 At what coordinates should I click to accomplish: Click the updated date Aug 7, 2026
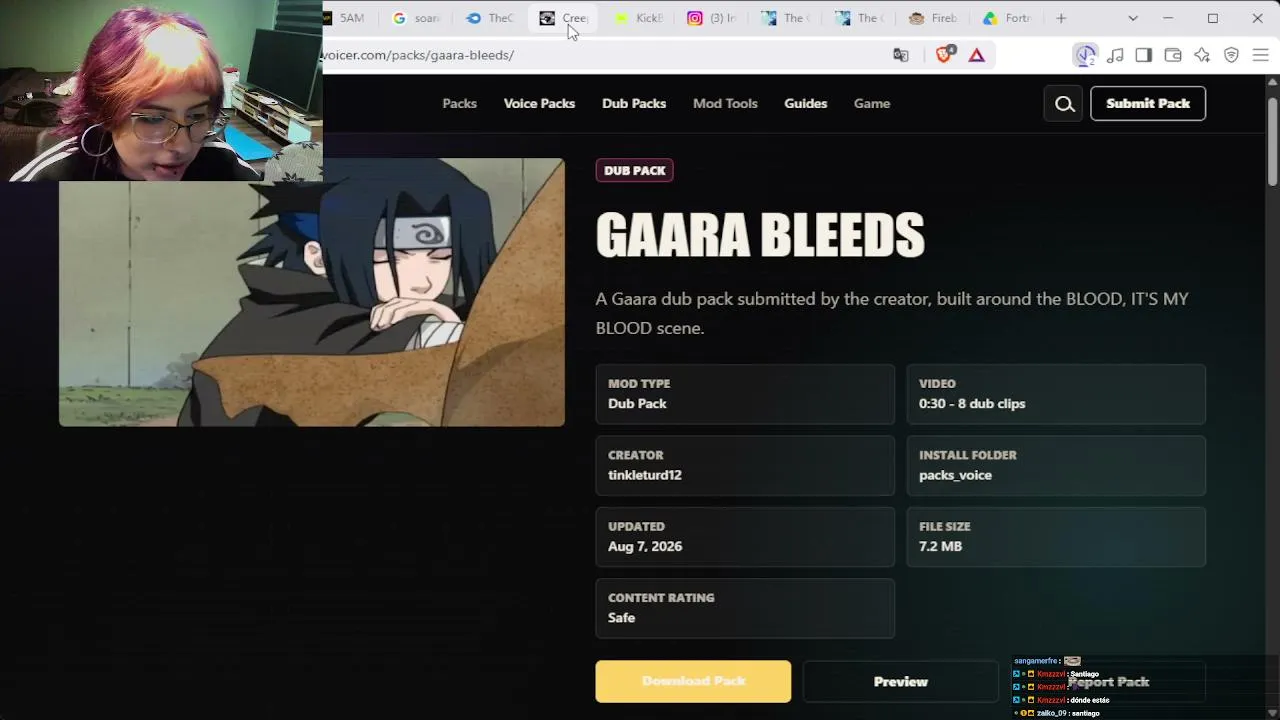coord(645,546)
